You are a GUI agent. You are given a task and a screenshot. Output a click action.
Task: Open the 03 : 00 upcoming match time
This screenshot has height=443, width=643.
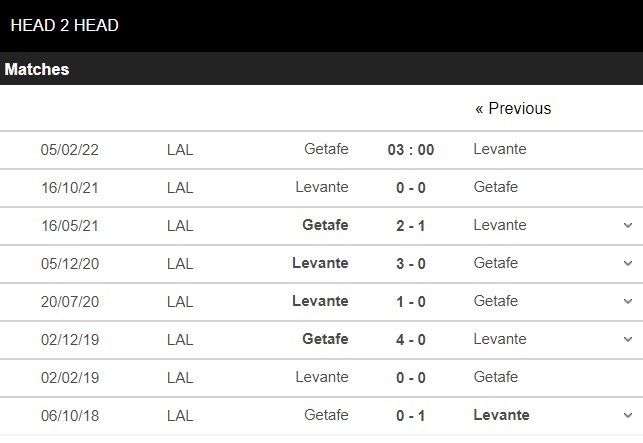coord(410,150)
